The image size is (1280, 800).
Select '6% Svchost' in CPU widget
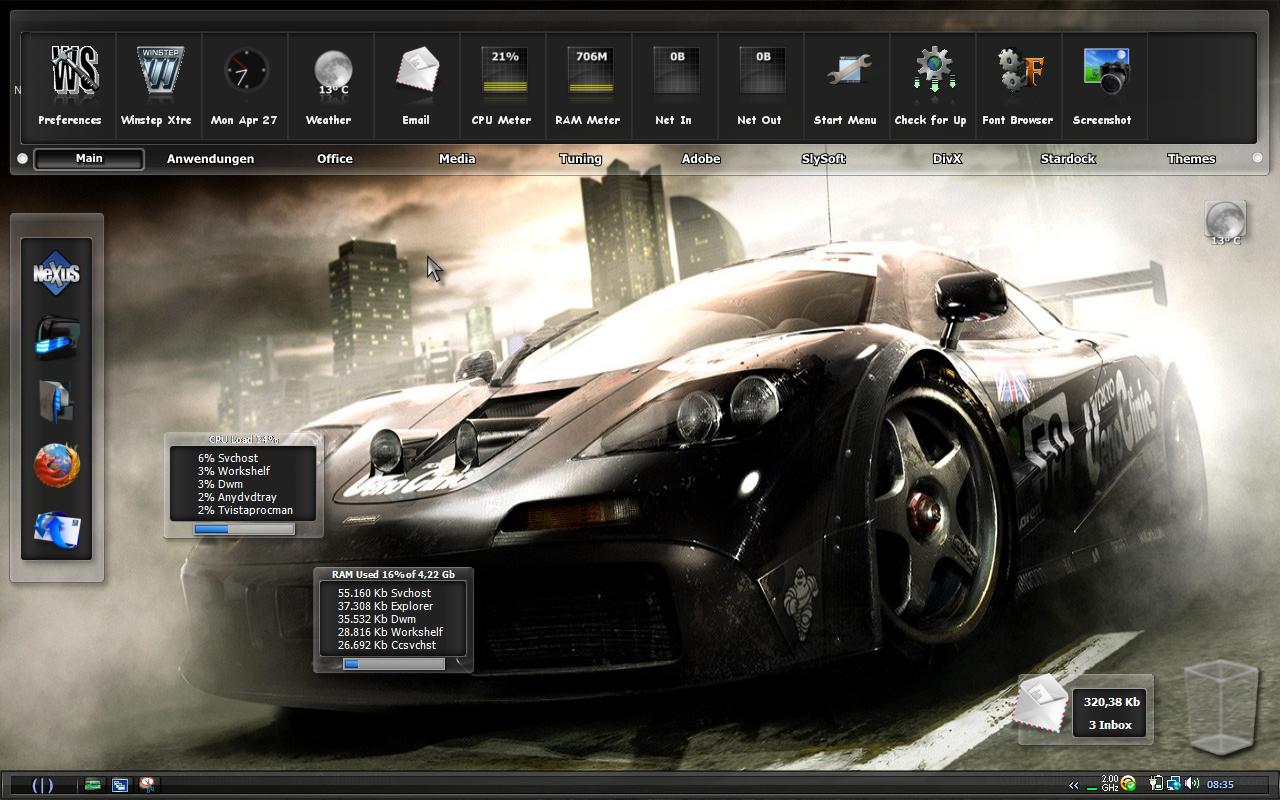tap(228, 458)
